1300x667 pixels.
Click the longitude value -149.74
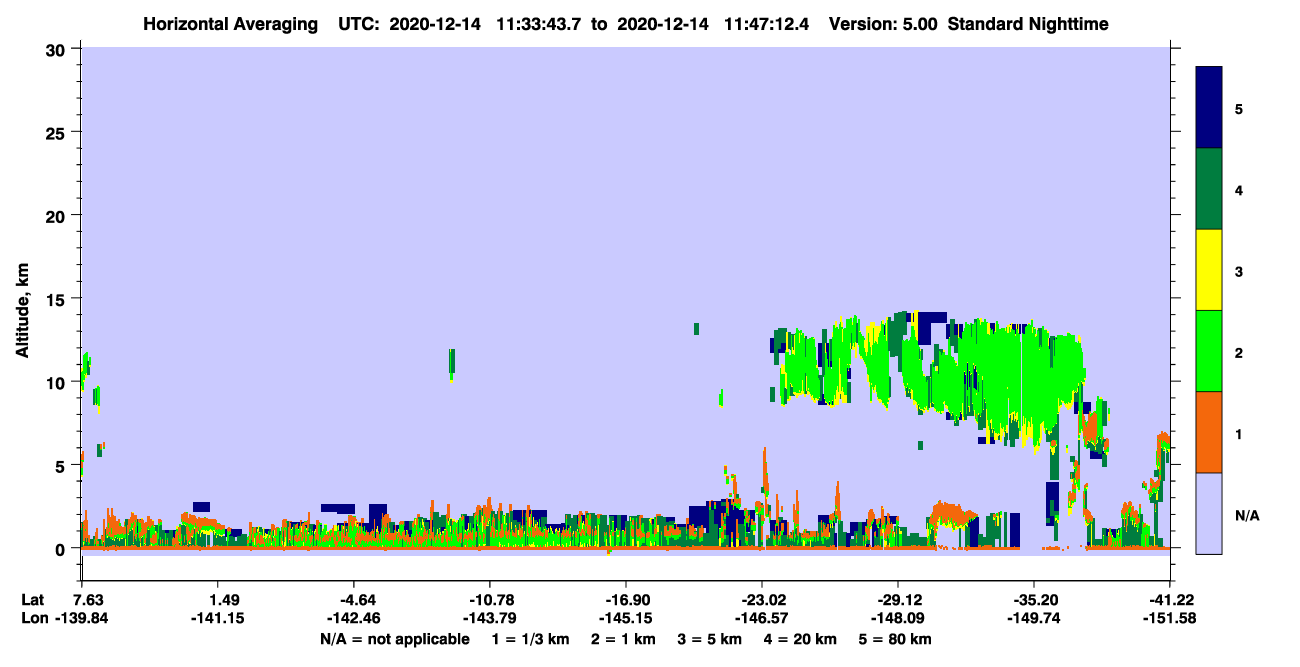coord(1034,618)
